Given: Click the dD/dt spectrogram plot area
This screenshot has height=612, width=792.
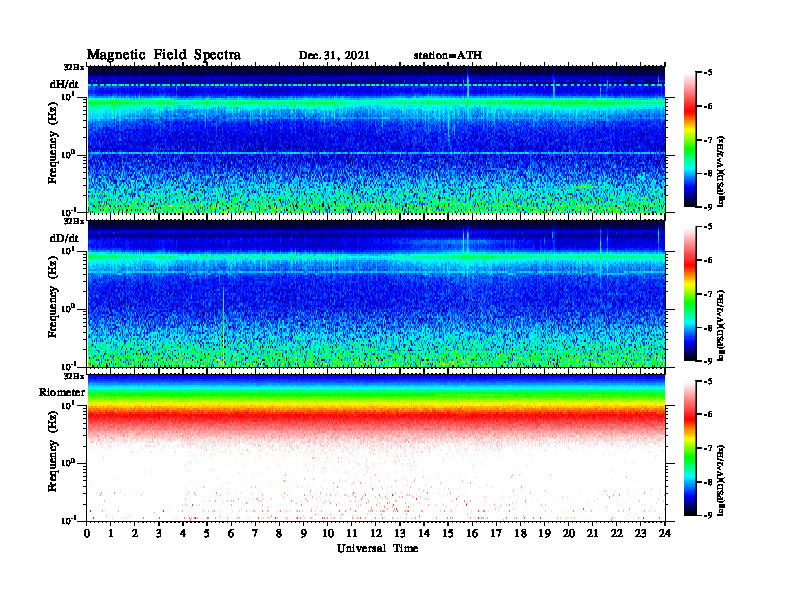Looking at the screenshot, I should 376,293.
